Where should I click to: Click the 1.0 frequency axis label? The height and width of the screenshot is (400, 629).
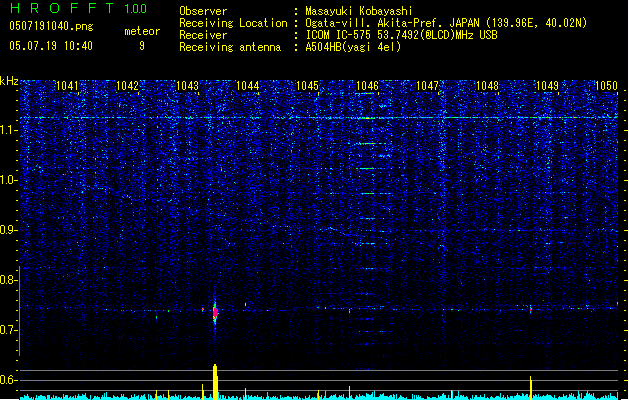pos(9,180)
